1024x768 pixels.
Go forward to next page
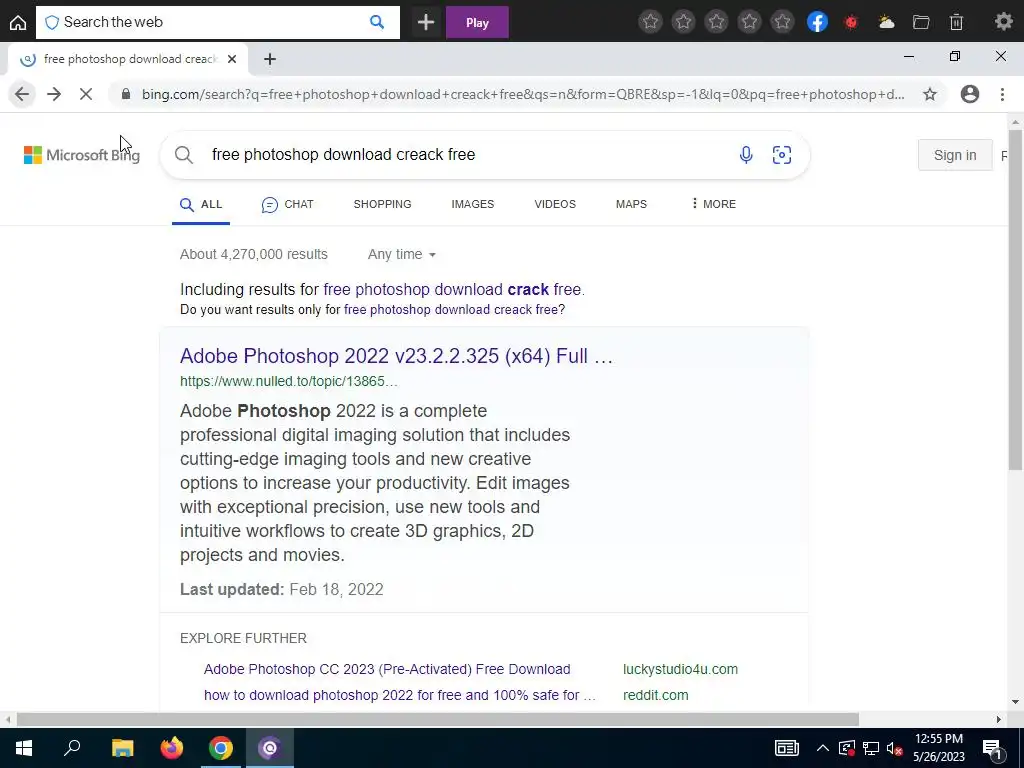click(54, 94)
